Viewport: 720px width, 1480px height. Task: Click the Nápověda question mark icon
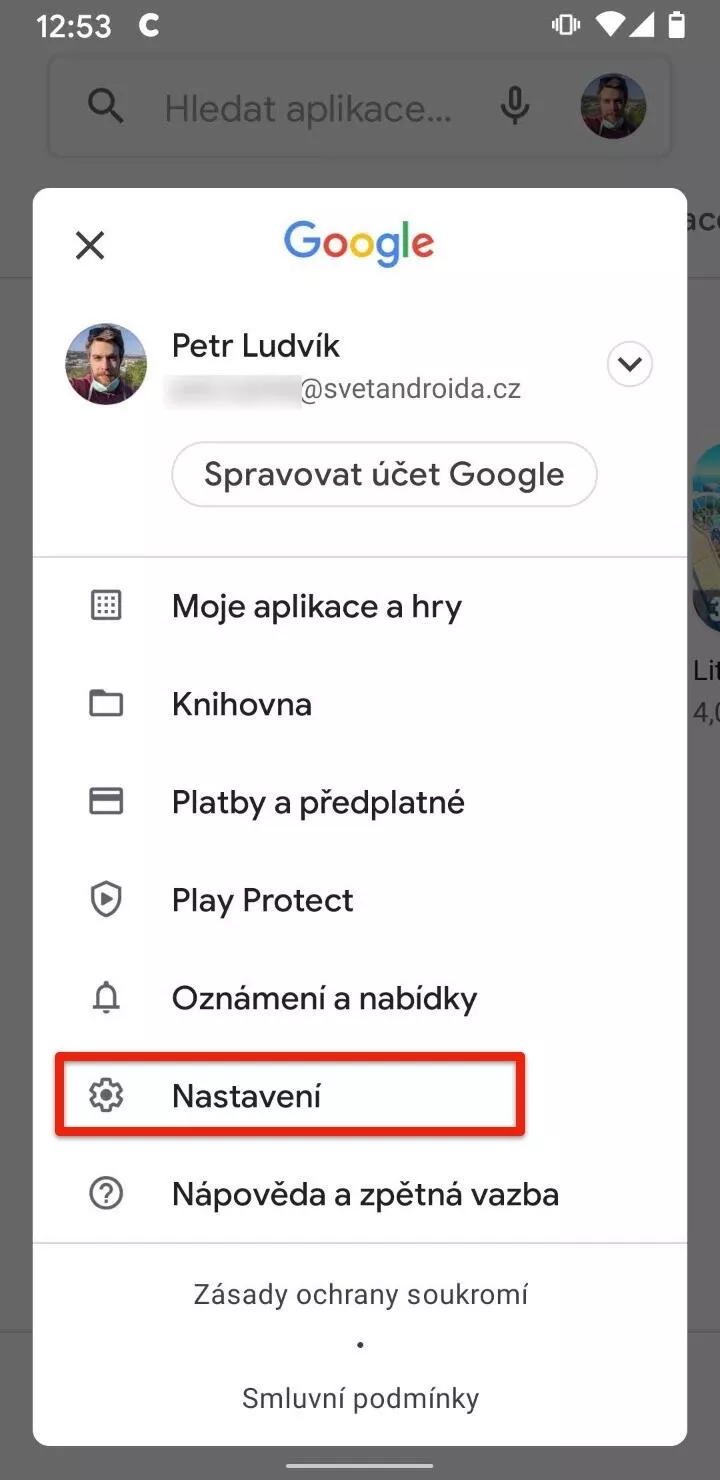pyautogui.click(x=106, y=1194)
